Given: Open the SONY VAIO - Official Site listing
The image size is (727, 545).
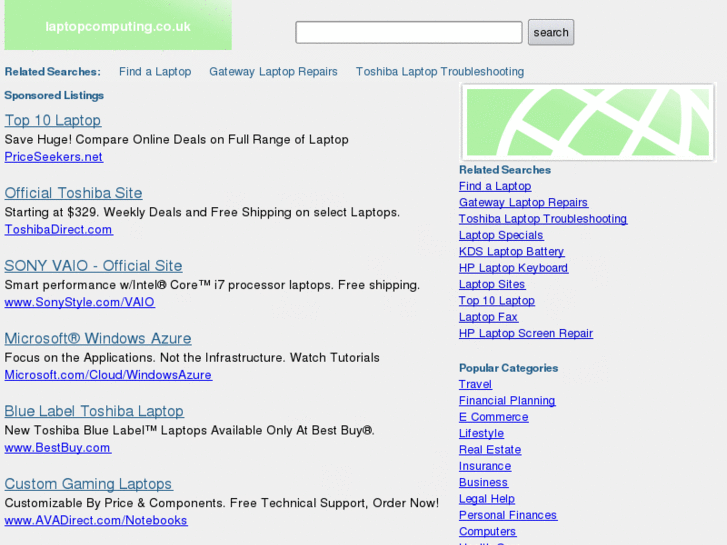Looking at the screenshot, I should click(93, 266).
